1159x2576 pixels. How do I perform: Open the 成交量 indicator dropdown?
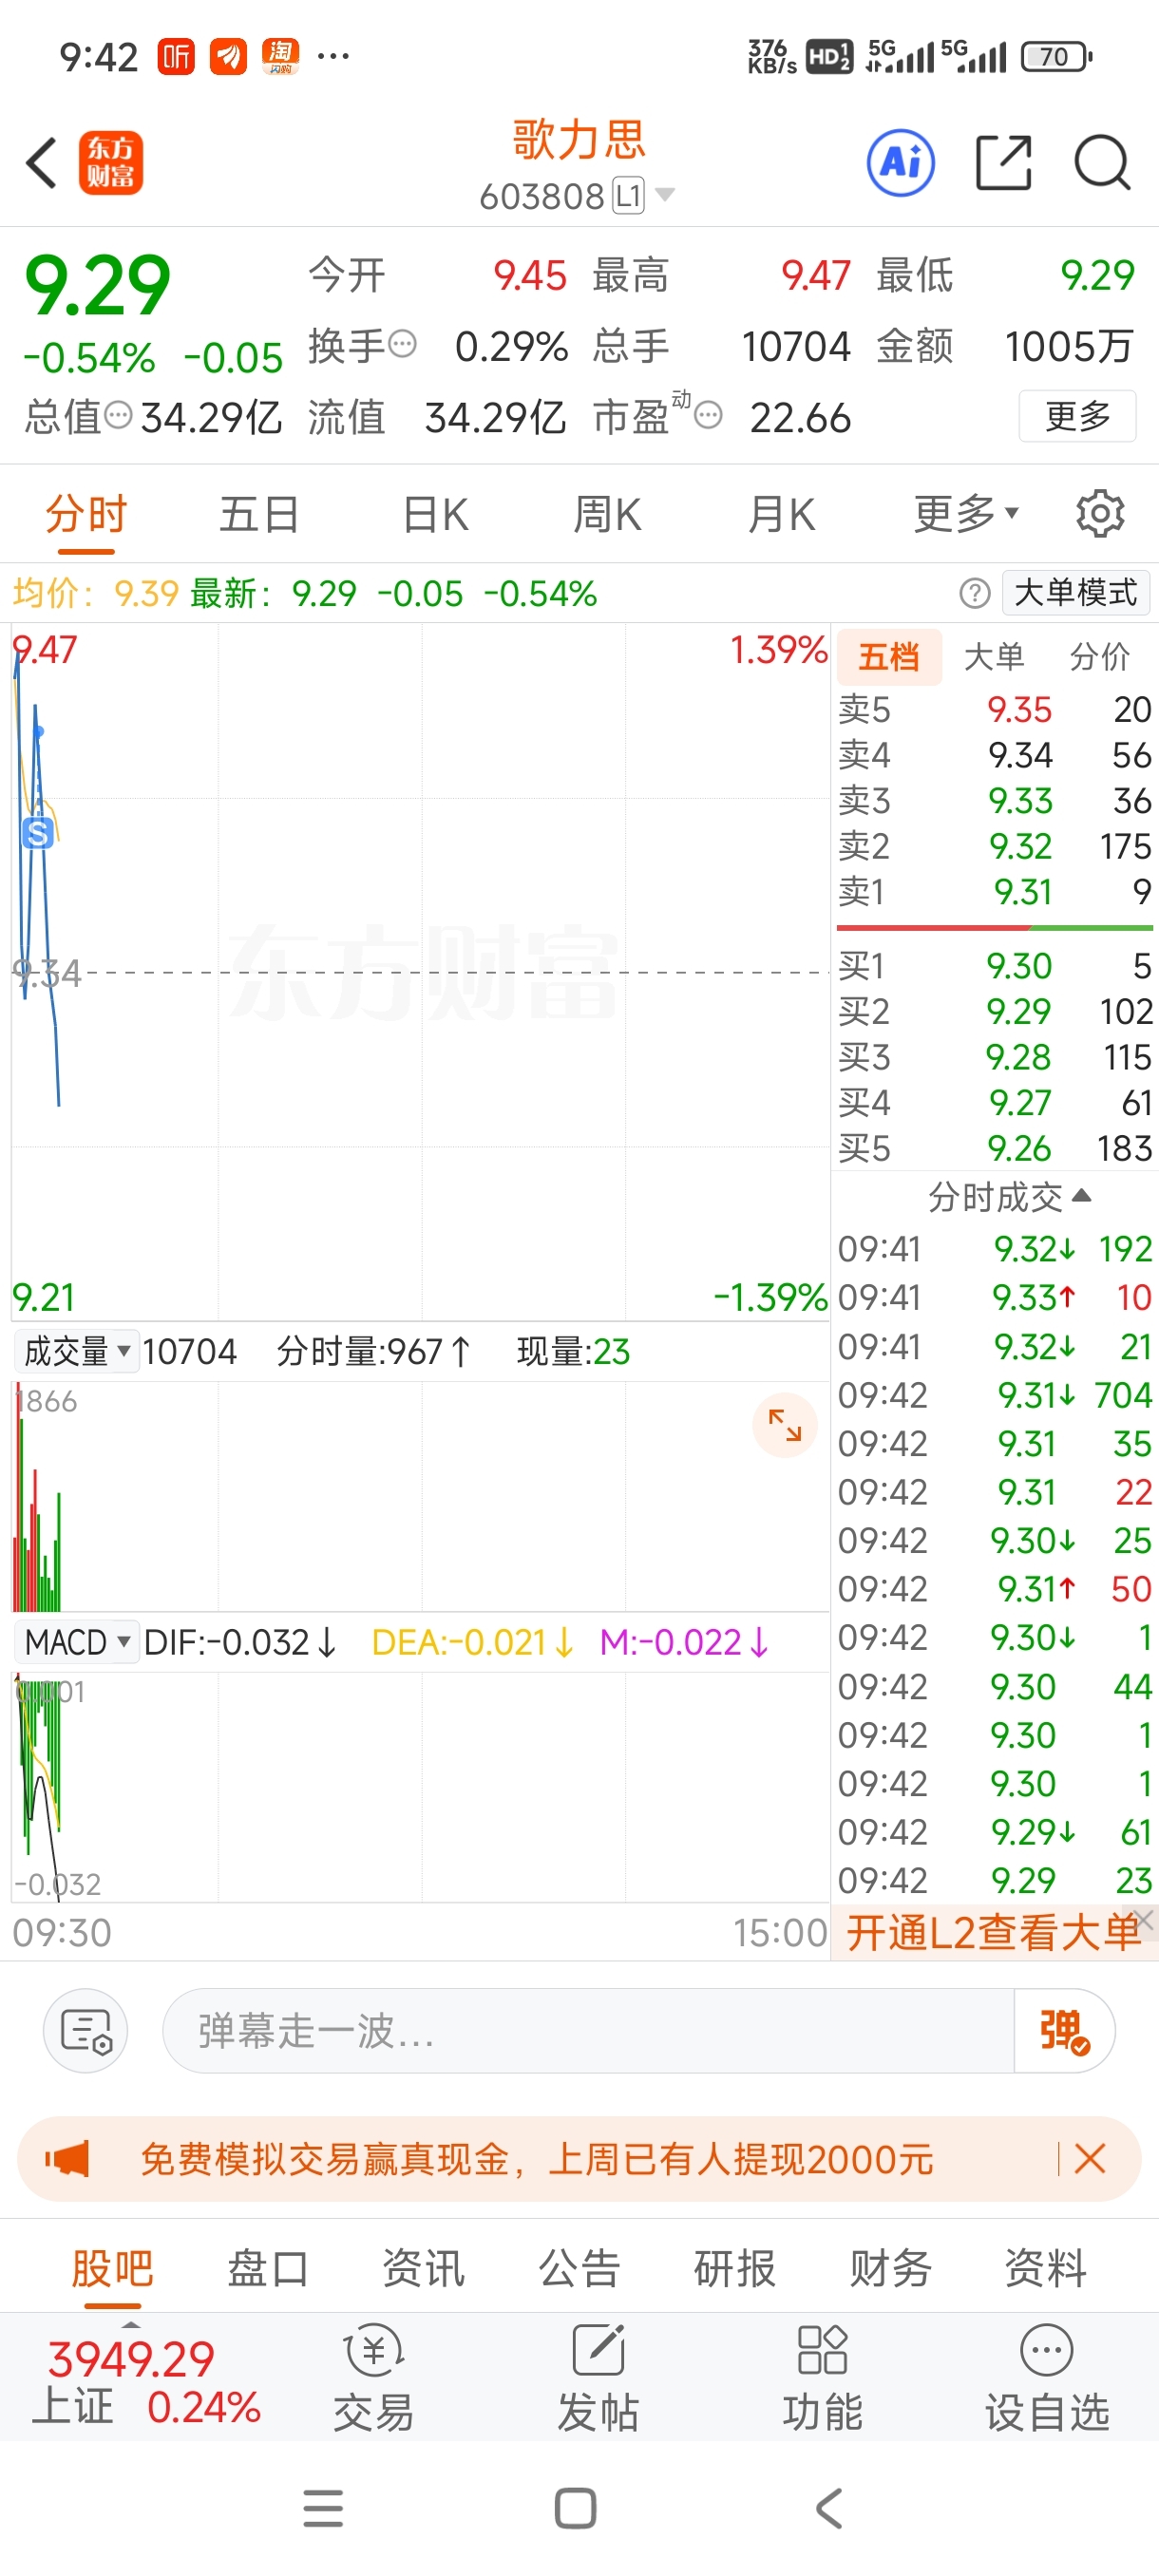(x=76, y=1351)
